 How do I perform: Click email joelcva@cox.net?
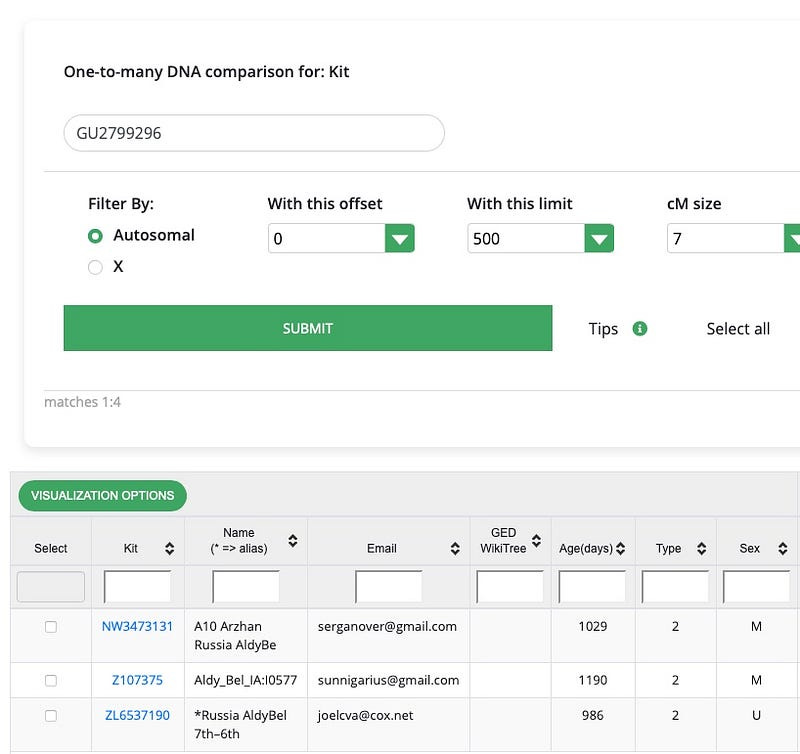coord(365,715)
